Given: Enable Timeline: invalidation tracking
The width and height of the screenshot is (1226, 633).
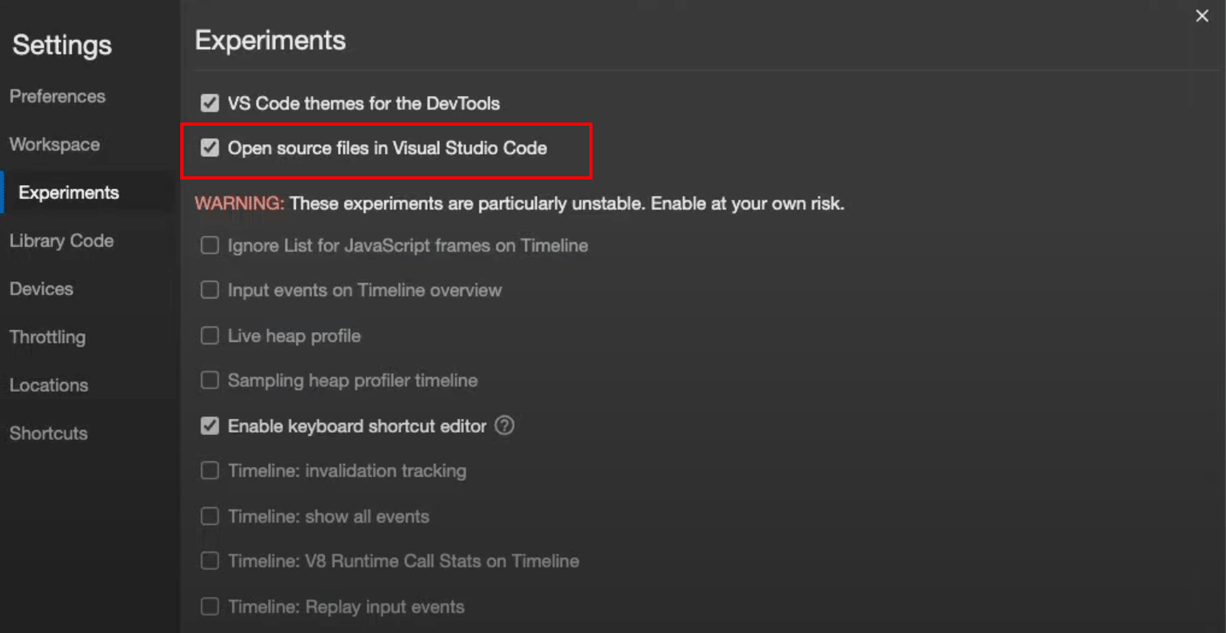Looking at the screenshot, I should [x=210, y=470].
